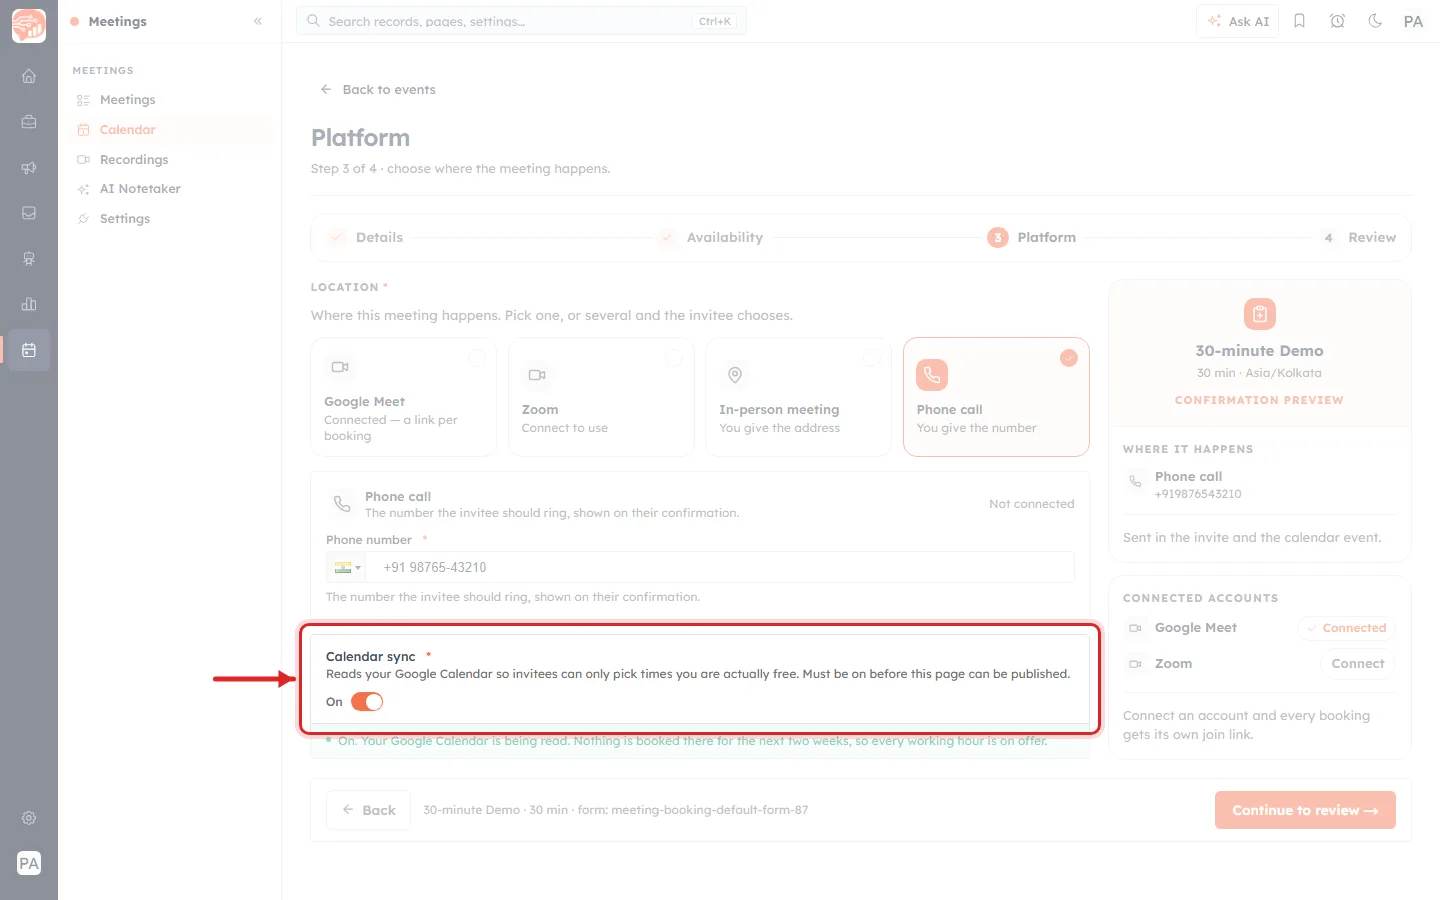Select the Zoom location card
Viewport: 1440px width, 900px height.
click(x=601, y=397)
